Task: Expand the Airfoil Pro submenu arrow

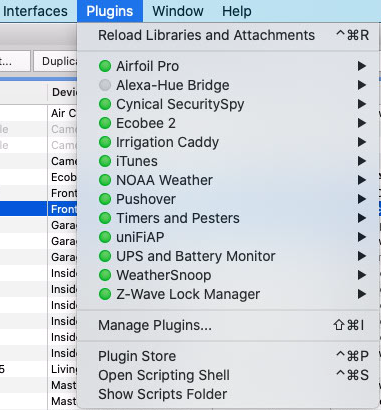Action: coord(362,66)
